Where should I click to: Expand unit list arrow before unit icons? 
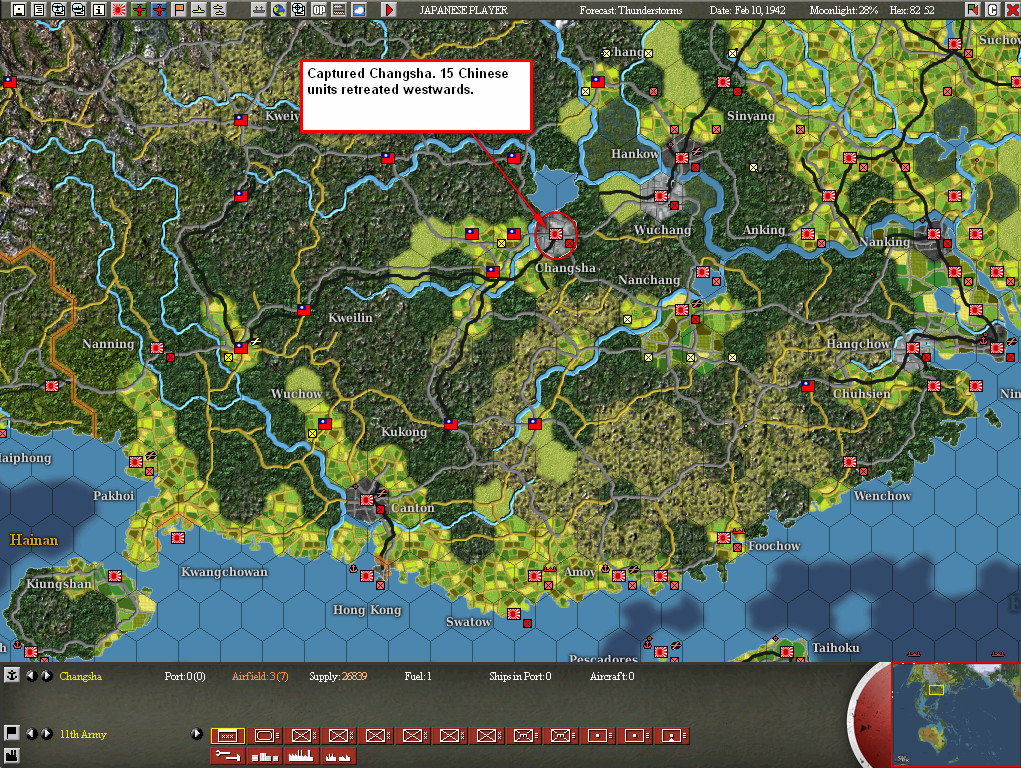tap(197, 734)
